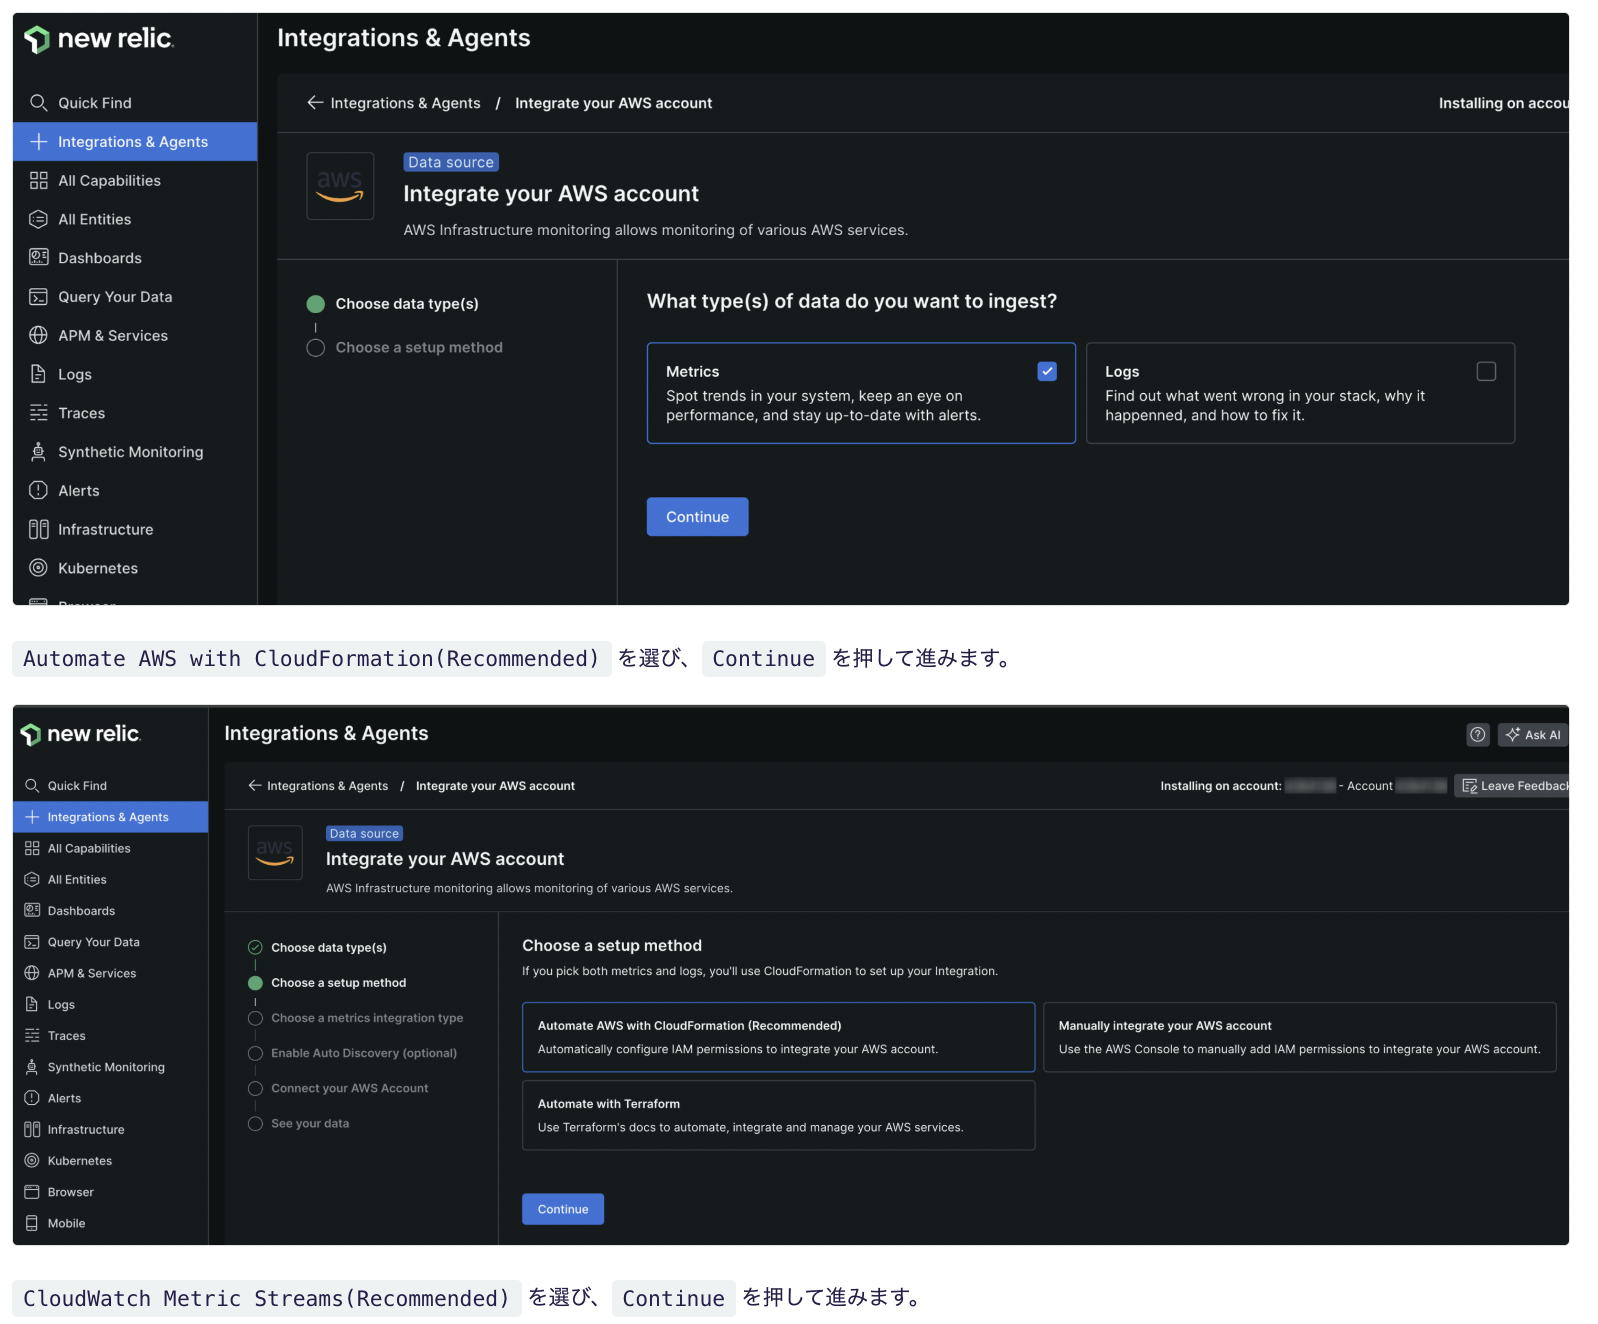Click the AWS logo tile in top screenshot
Image resolution: width=1598 pixels, height=1324 pixels.
(340, 186)
